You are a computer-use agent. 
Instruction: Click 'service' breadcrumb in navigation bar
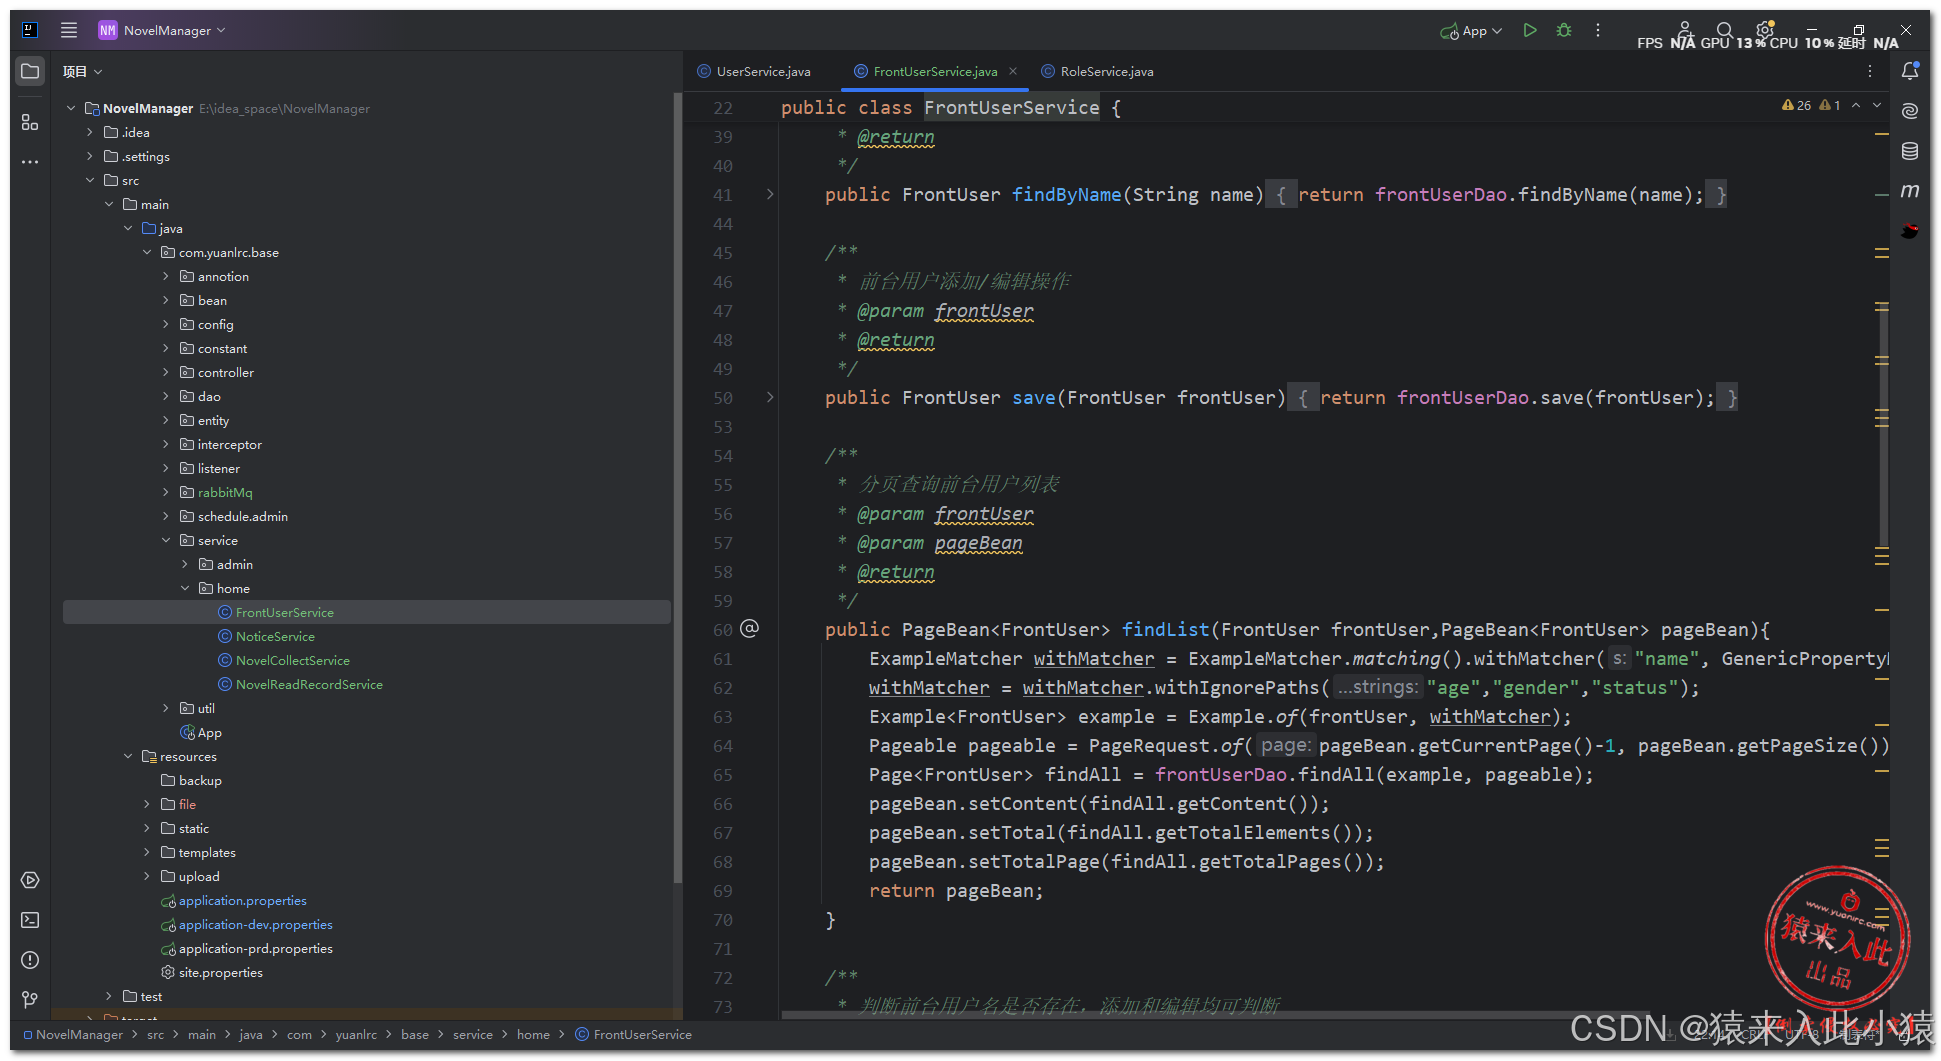(472, 1034)
